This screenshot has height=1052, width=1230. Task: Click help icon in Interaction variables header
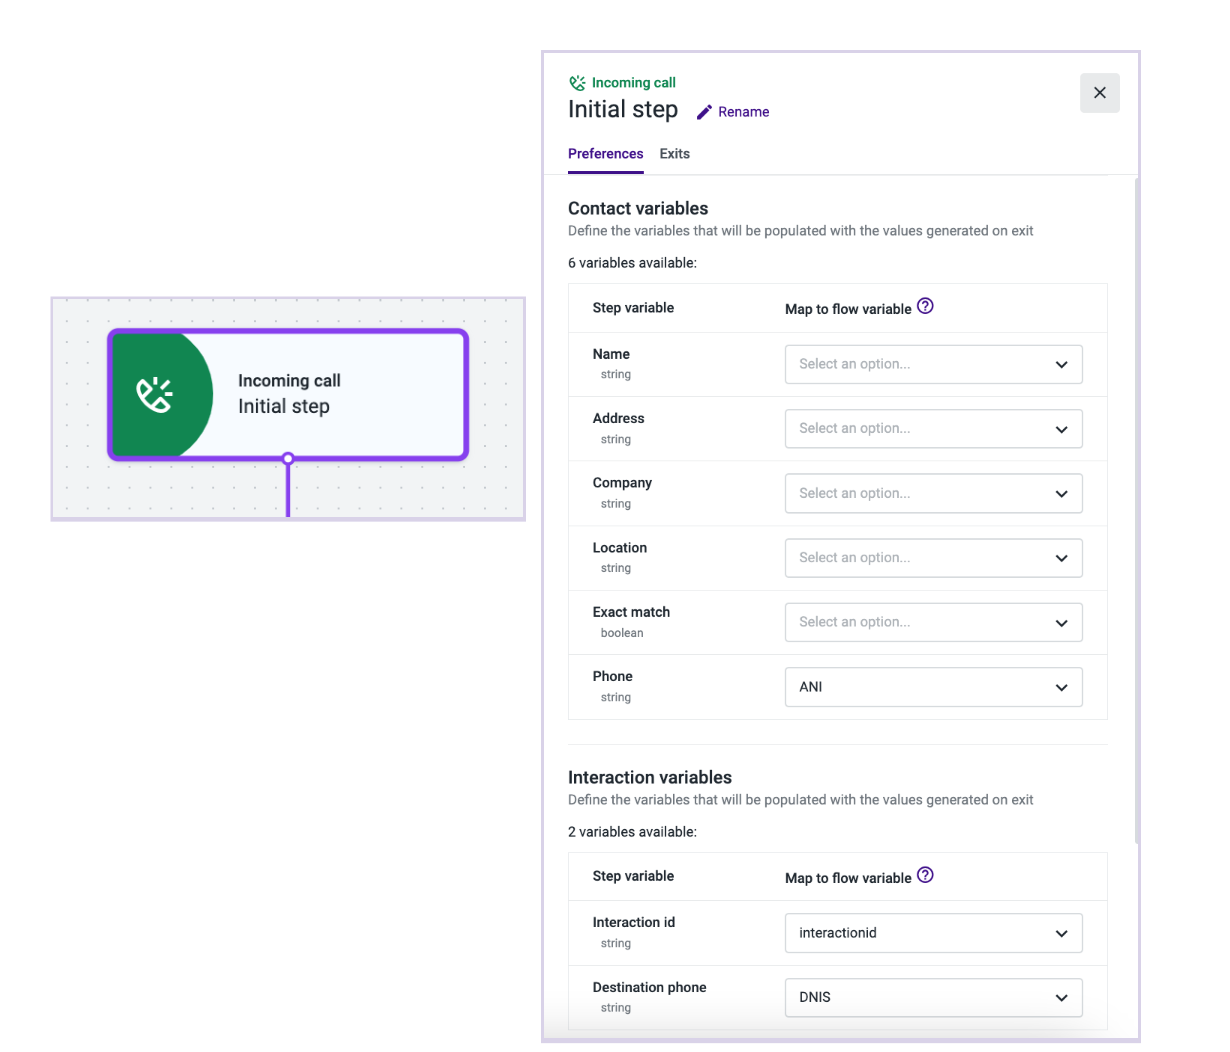(925, 875)
